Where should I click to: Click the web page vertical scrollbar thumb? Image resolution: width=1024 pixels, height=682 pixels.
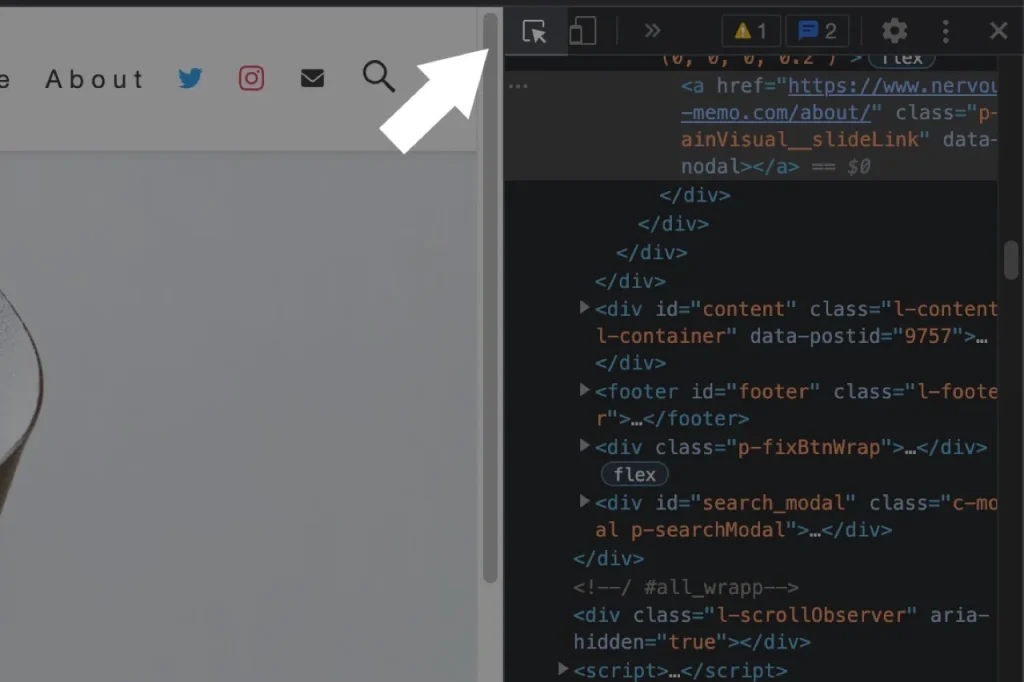490,297
